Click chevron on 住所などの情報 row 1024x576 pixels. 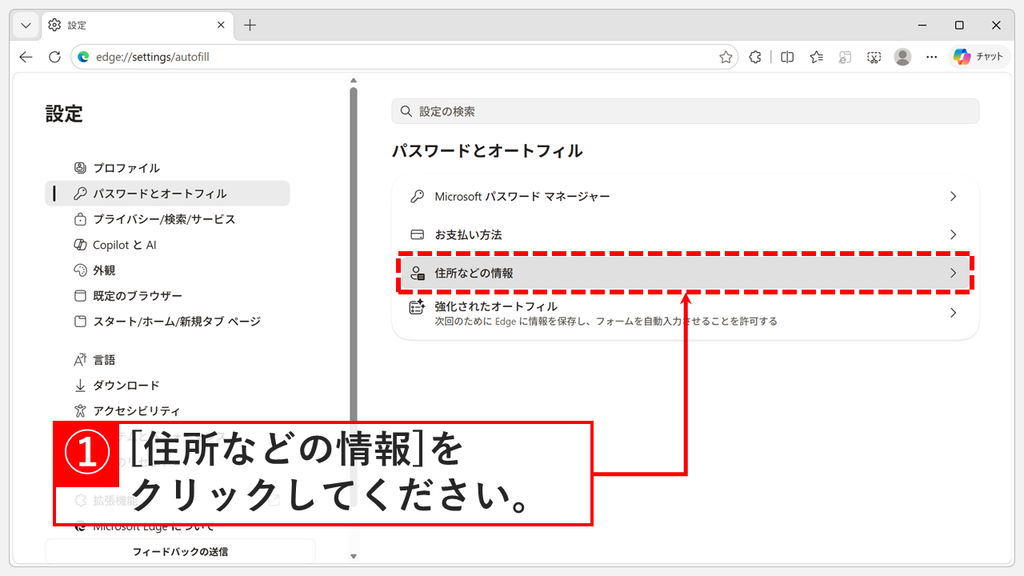click(x=953, y=273)
